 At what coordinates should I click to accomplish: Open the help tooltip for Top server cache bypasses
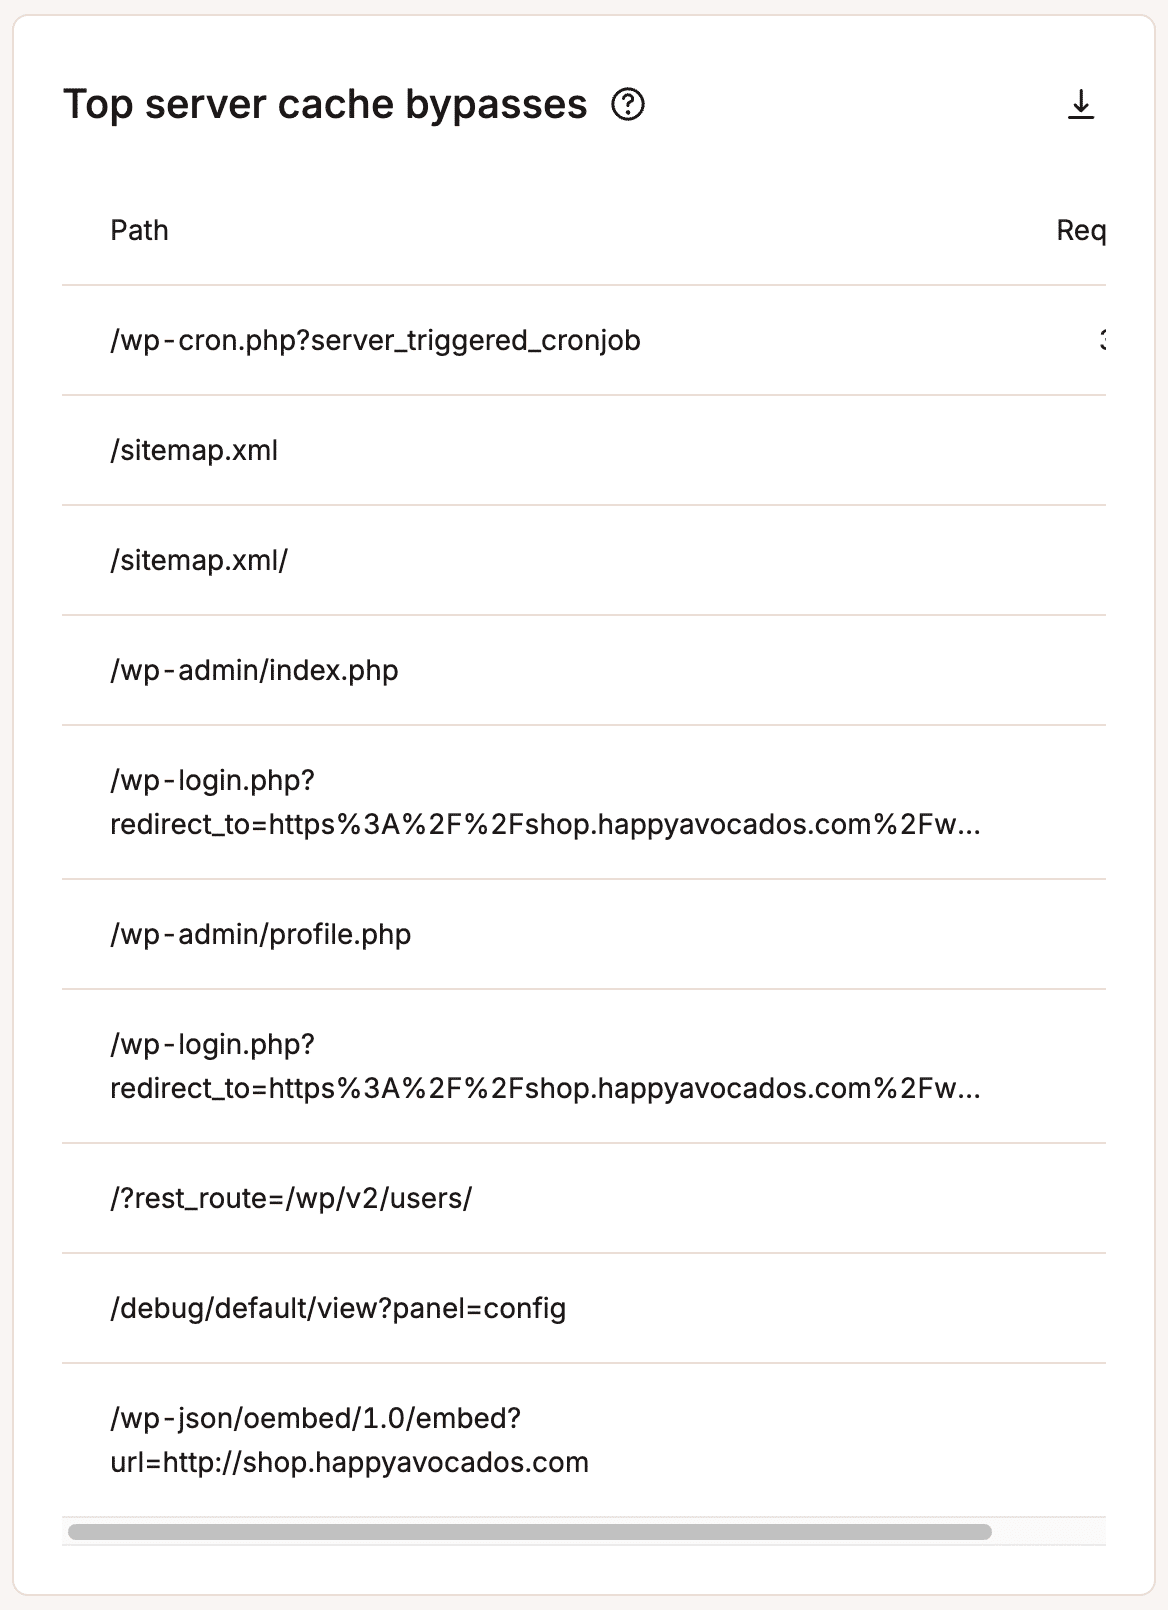[x=630, y=103]
